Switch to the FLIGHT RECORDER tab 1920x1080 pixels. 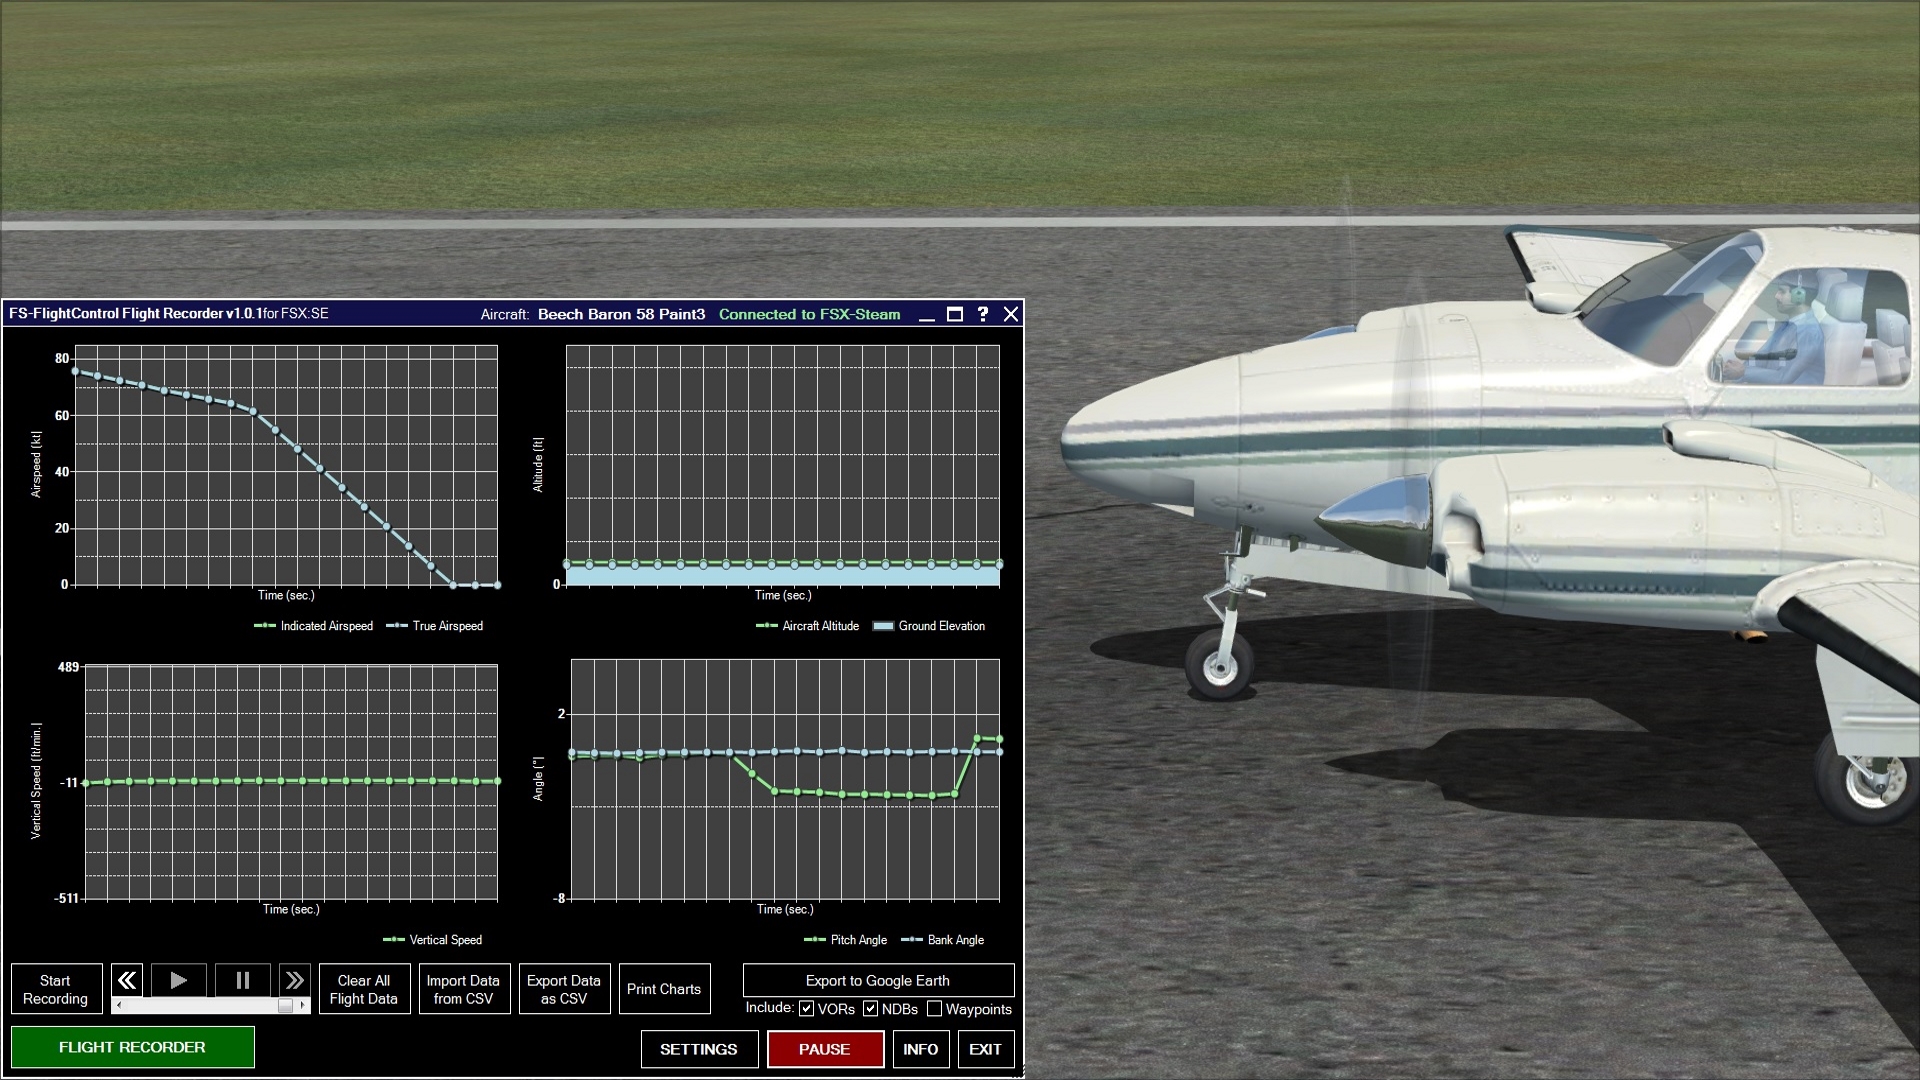132,1047
